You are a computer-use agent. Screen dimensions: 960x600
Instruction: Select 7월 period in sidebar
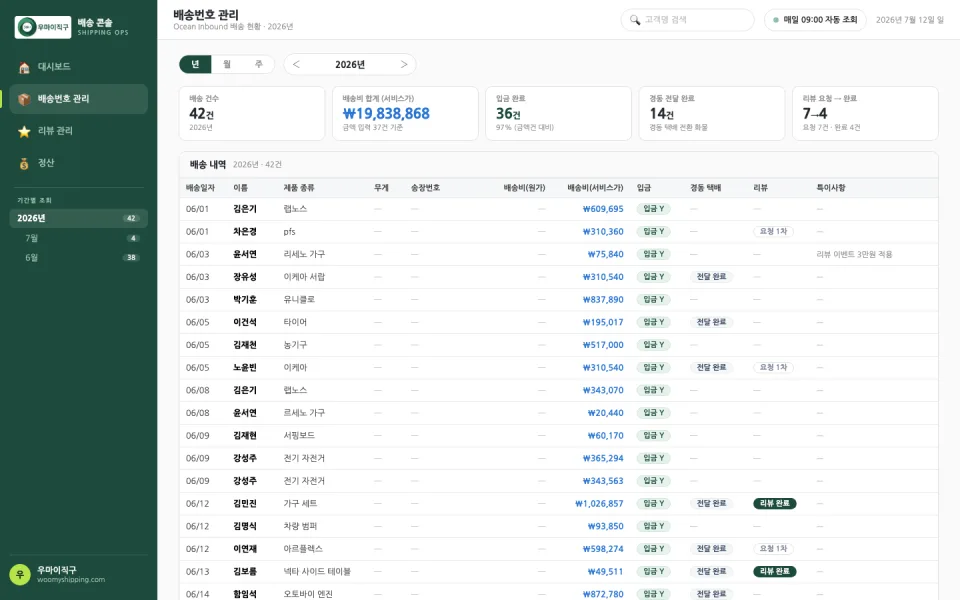78,238
